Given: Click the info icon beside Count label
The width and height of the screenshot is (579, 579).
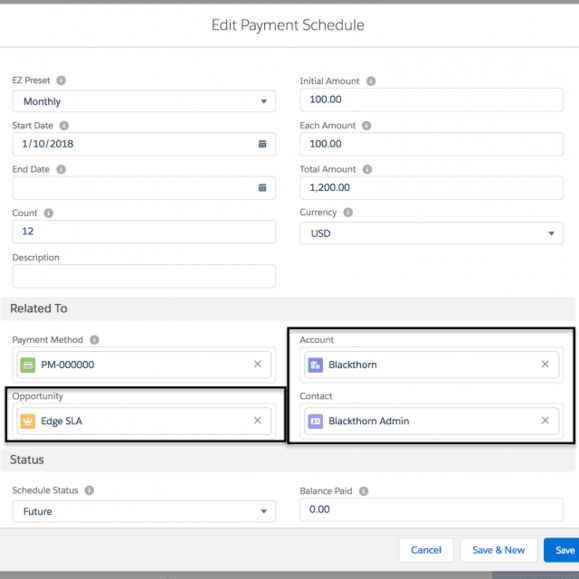Looking at the screenshot, I should (x=48, y=213).
